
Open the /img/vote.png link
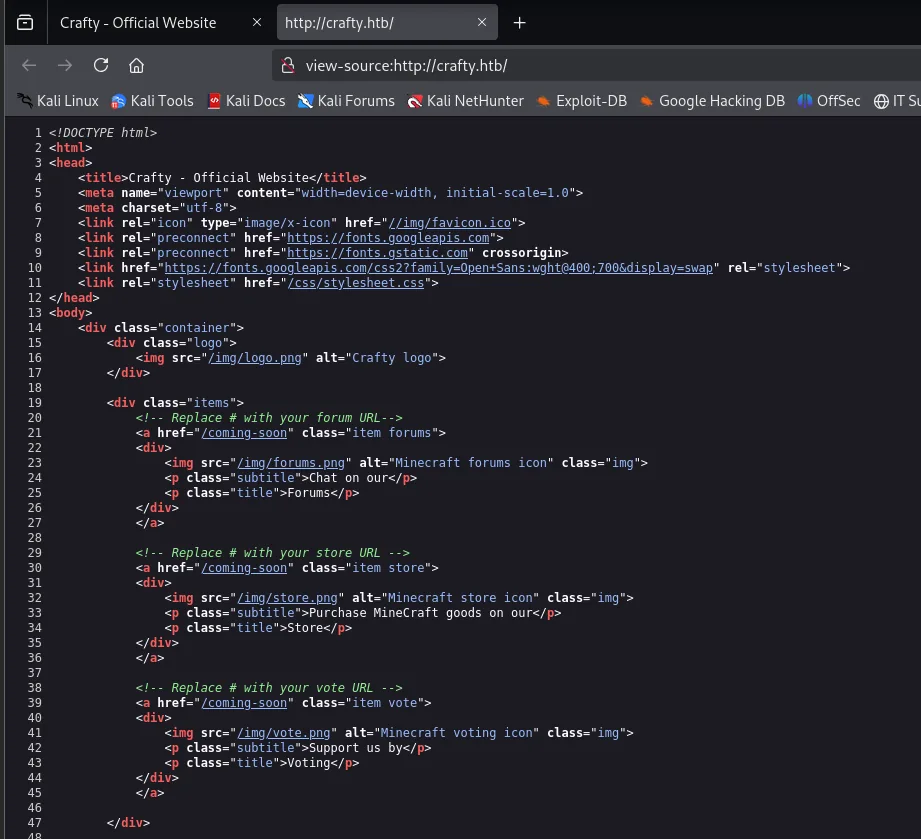(x=284, y=733)
